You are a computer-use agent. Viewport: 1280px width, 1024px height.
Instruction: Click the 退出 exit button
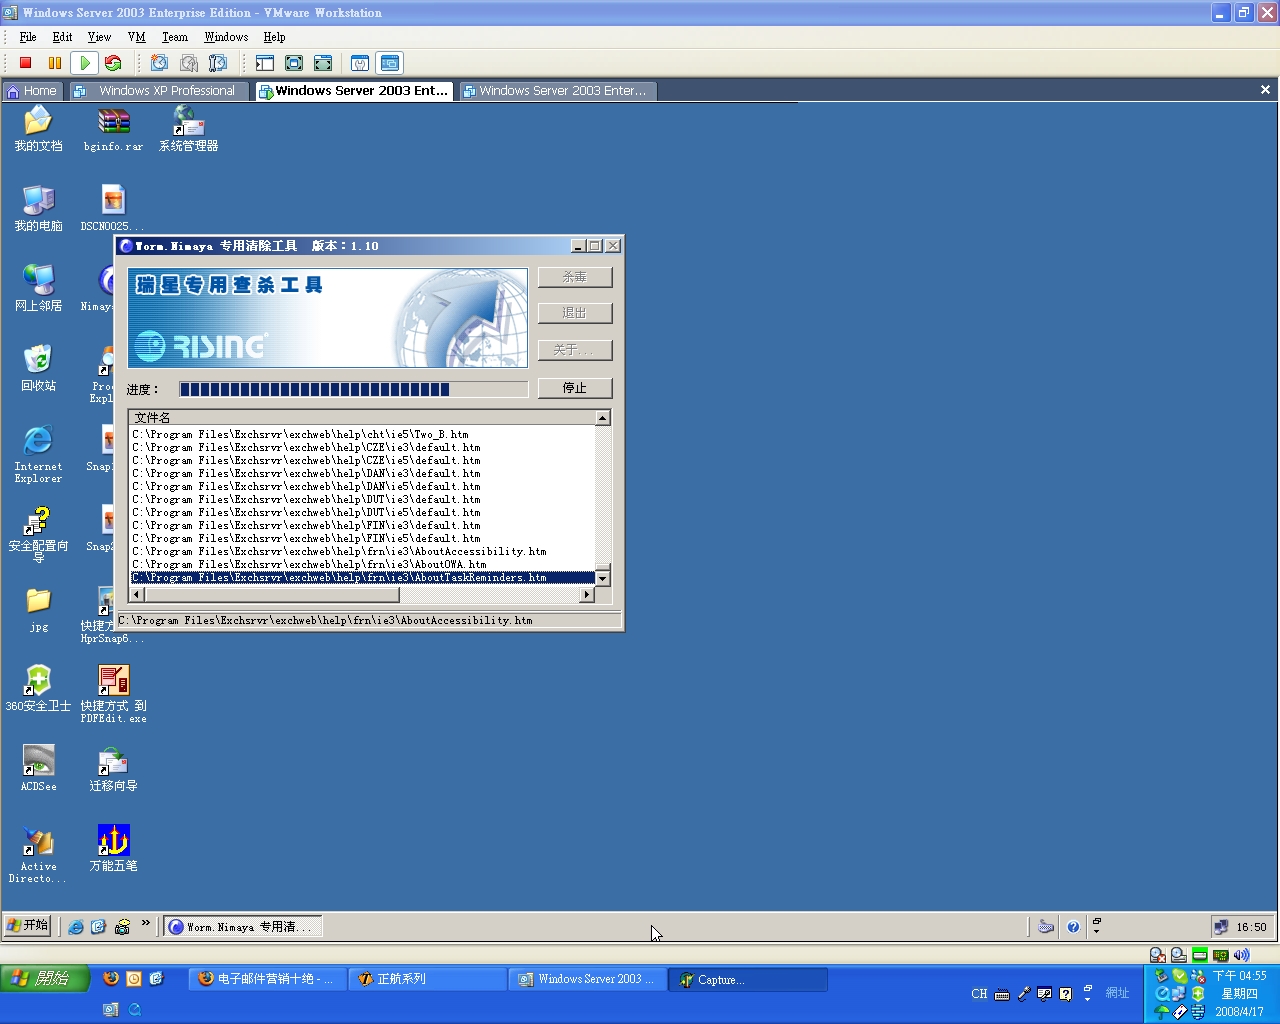pyautogui.click(x=574, y=313)
